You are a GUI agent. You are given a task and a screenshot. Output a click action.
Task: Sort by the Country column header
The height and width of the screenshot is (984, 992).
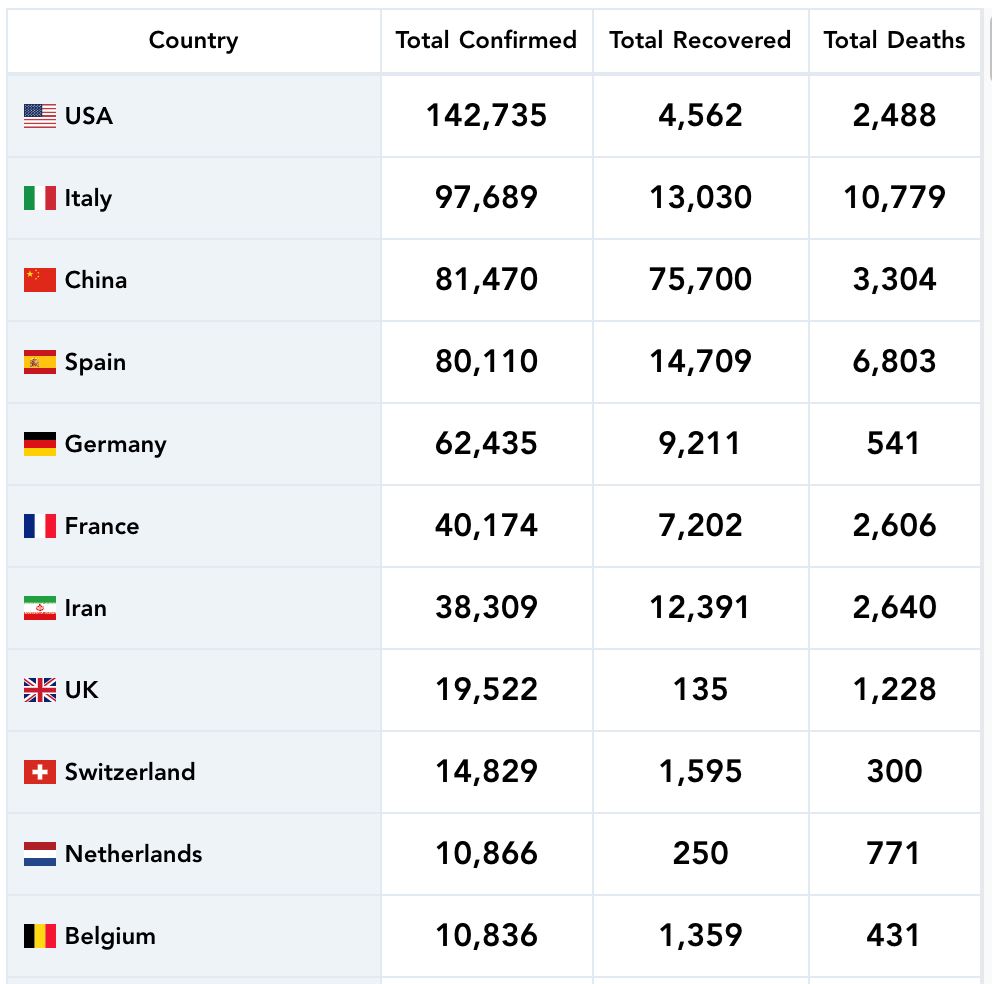(193, 41)
